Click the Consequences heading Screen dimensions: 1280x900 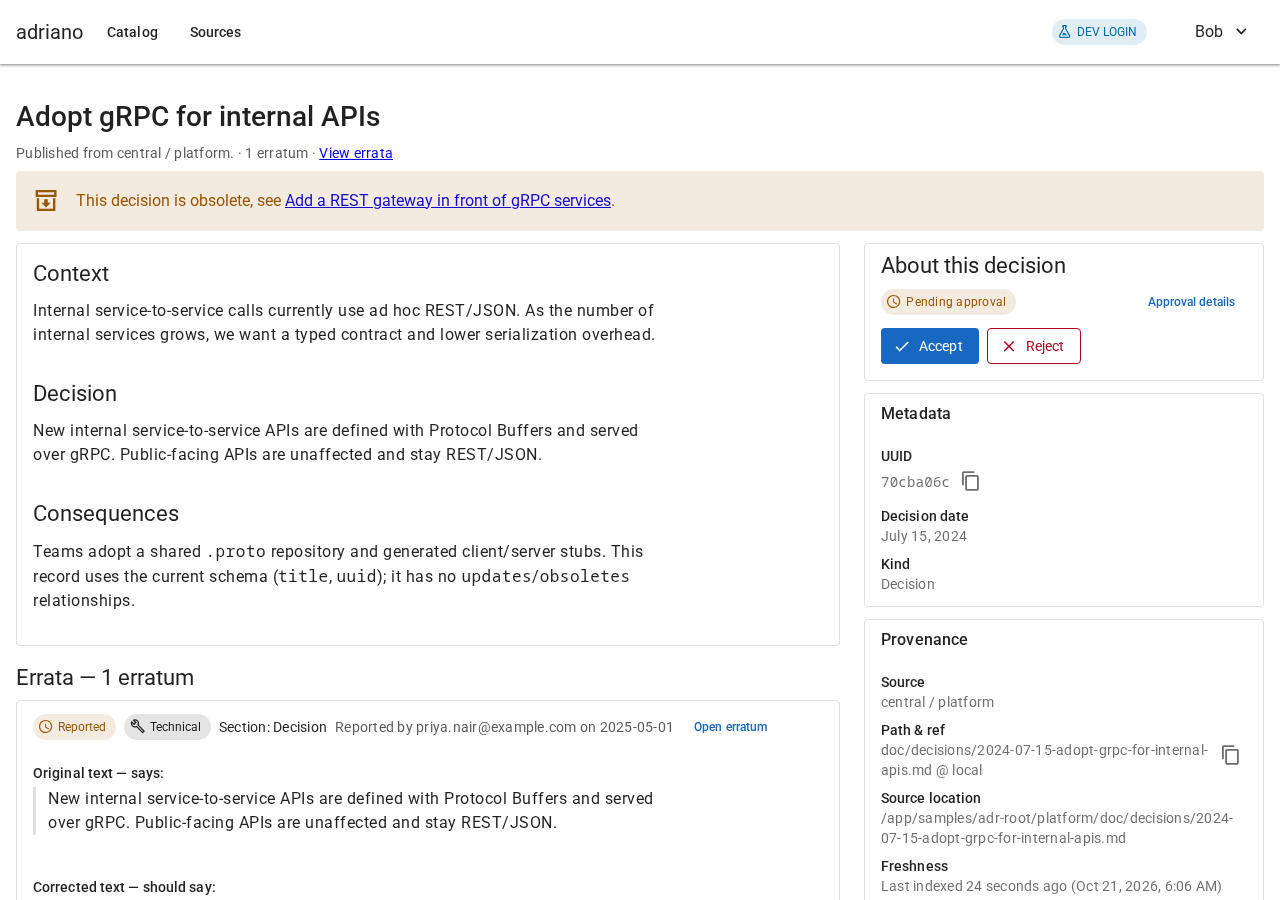pyautogui.click(x=106, y=514)
